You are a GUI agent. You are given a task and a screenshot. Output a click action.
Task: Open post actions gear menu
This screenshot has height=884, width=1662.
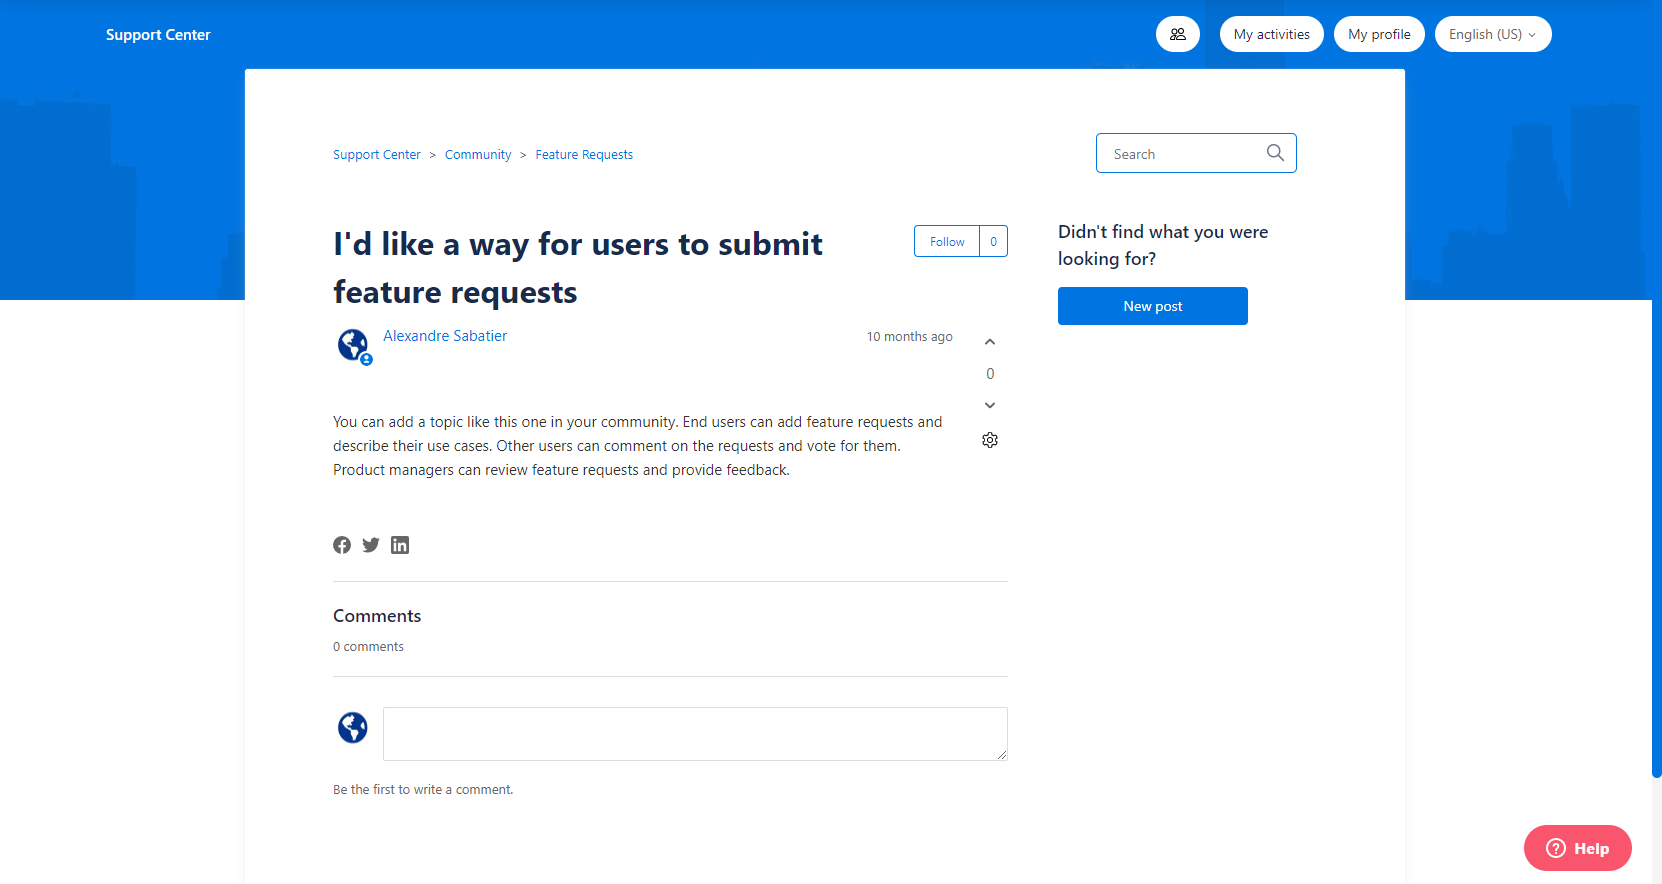990,440
